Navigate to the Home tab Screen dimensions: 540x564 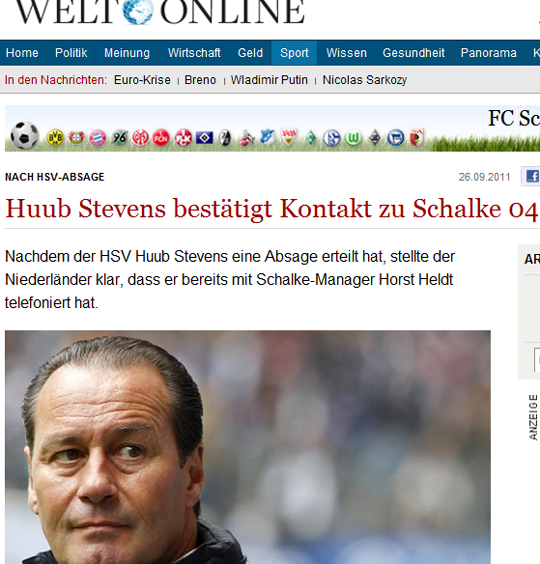click(x=22, y=53)
